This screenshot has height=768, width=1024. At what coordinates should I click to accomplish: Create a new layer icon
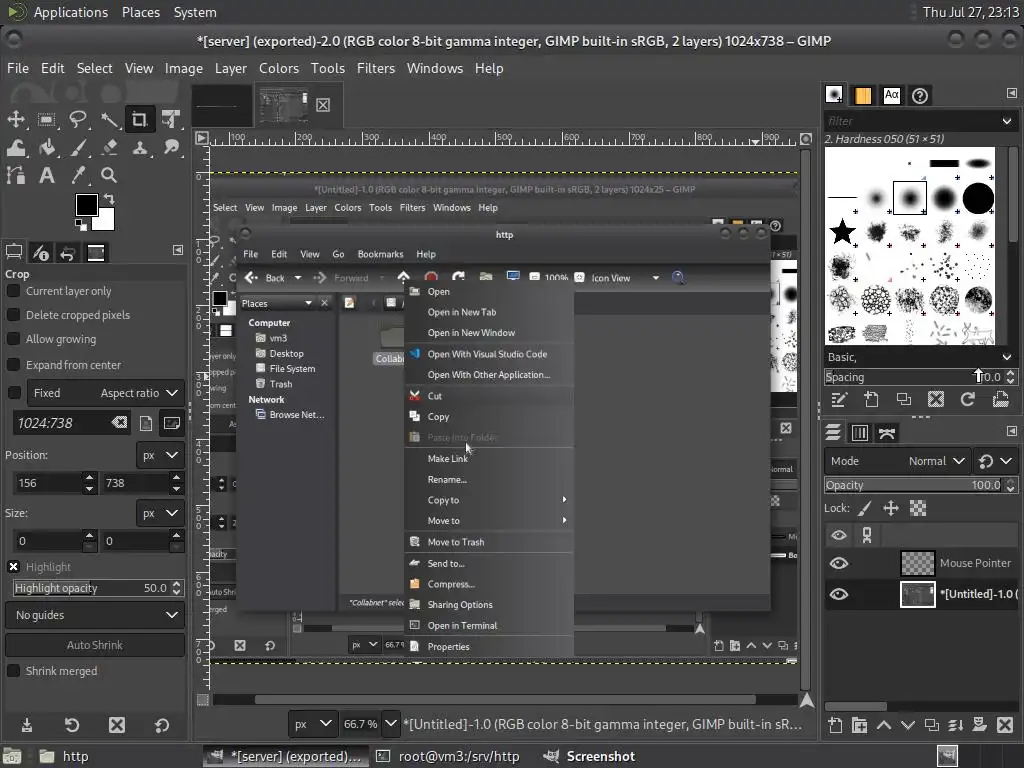(835, 725)
